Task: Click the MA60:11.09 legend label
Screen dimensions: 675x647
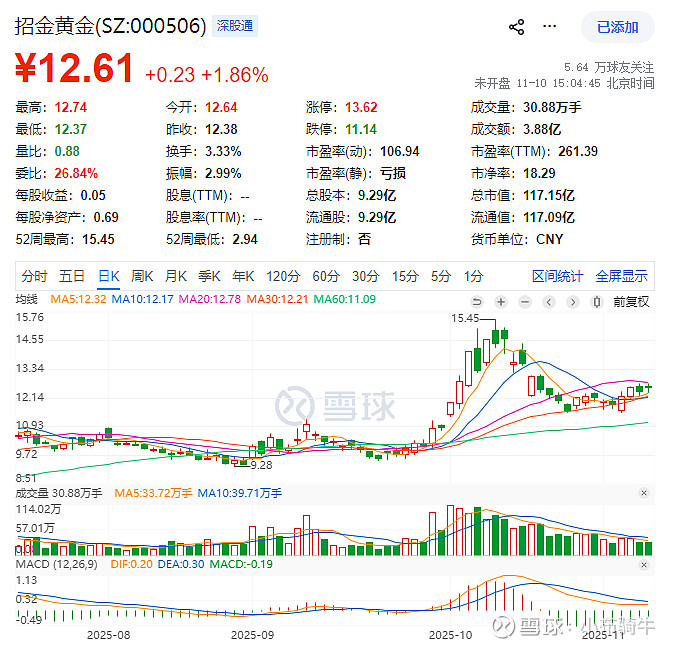Action: pyautogui.click(x=344, y=299)
